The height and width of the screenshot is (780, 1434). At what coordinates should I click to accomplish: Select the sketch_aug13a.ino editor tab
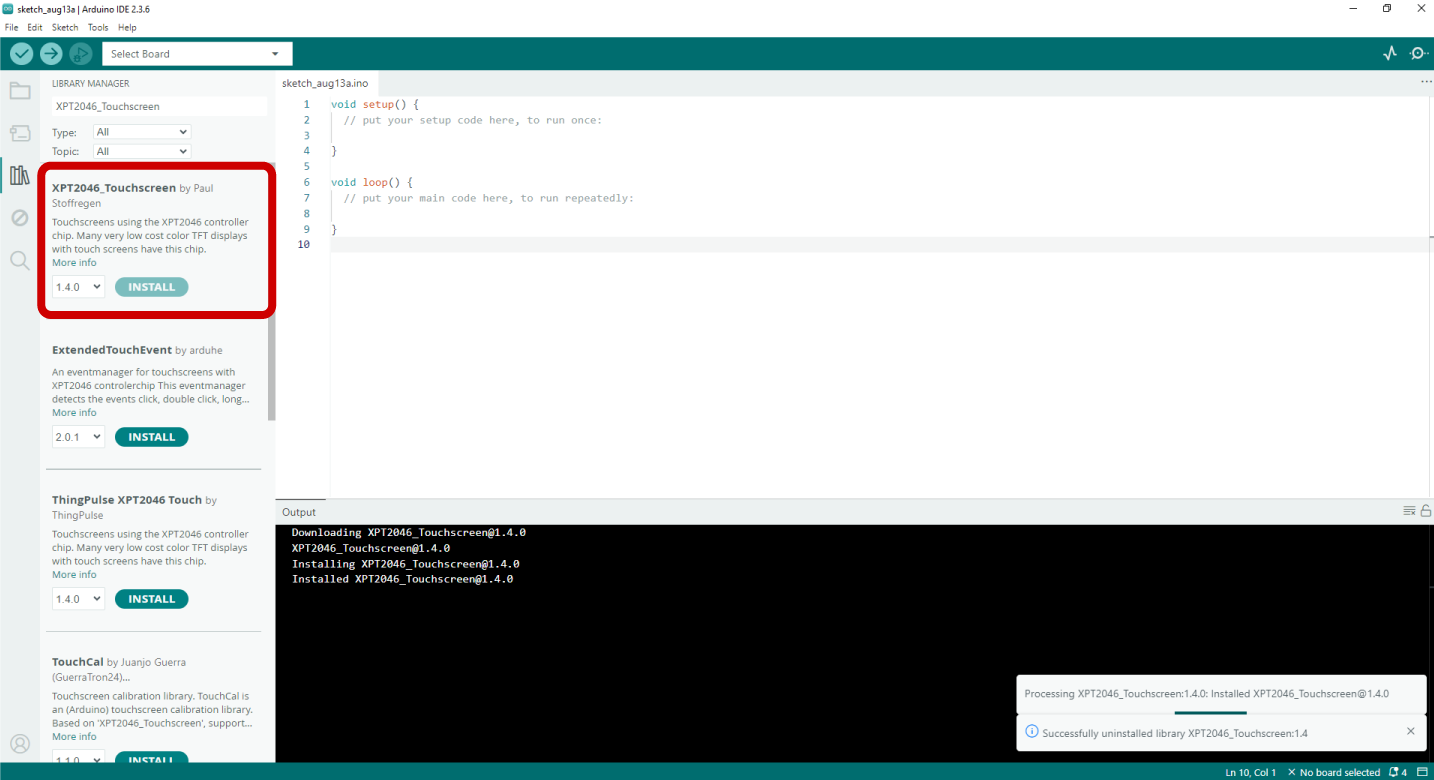click(x=325, y=83)
